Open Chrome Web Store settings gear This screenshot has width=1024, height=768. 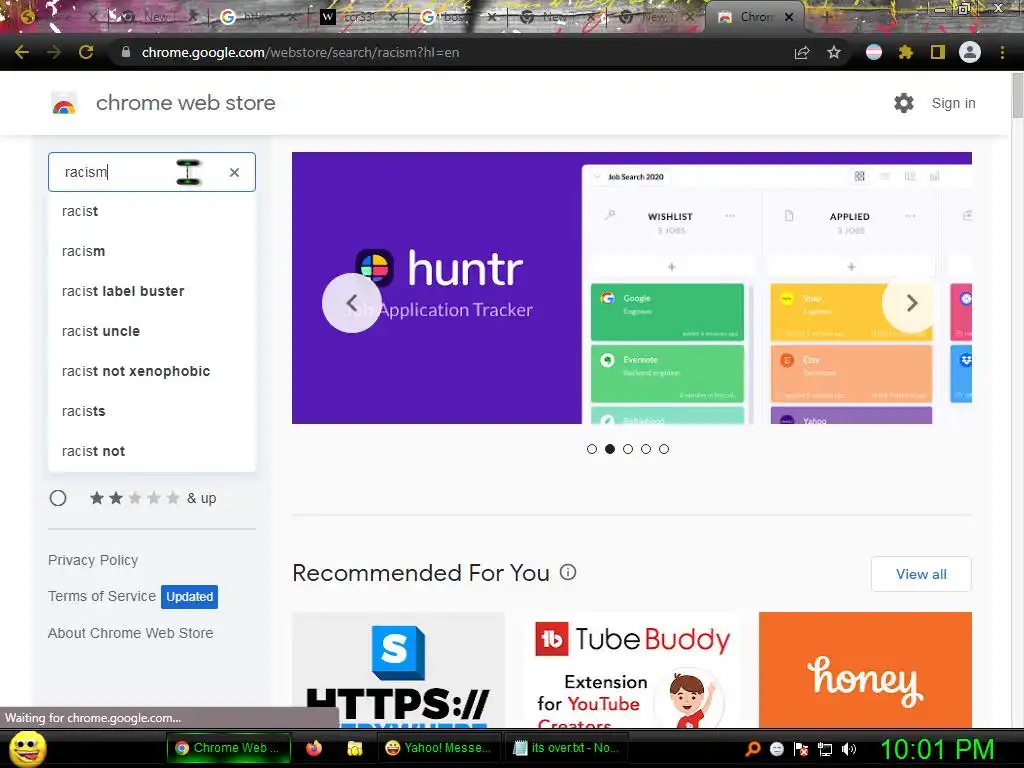[x=904, y=103]
